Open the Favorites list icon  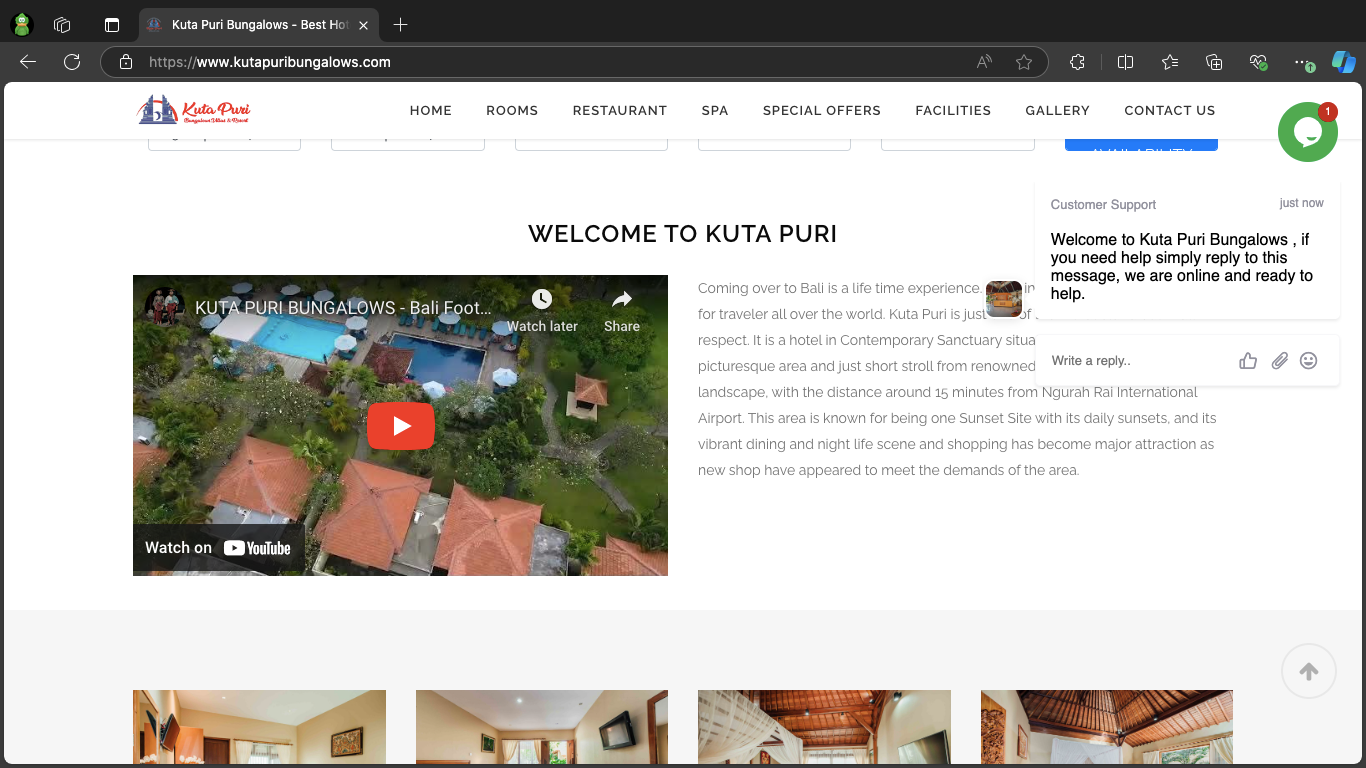1170,62
